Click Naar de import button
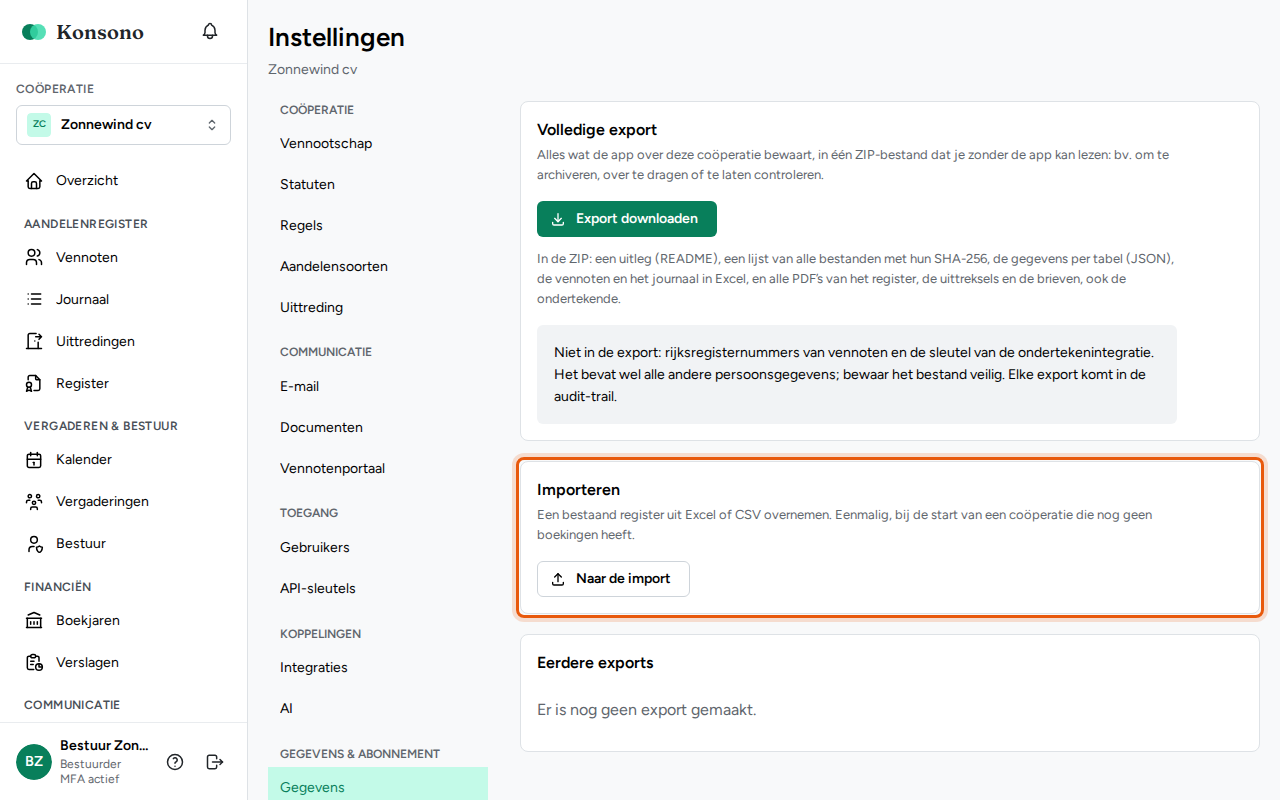 click(613, 579)
